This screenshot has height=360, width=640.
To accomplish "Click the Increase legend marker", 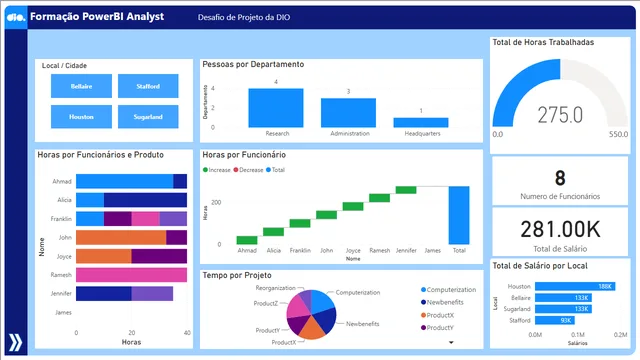I will coord(205,170).
